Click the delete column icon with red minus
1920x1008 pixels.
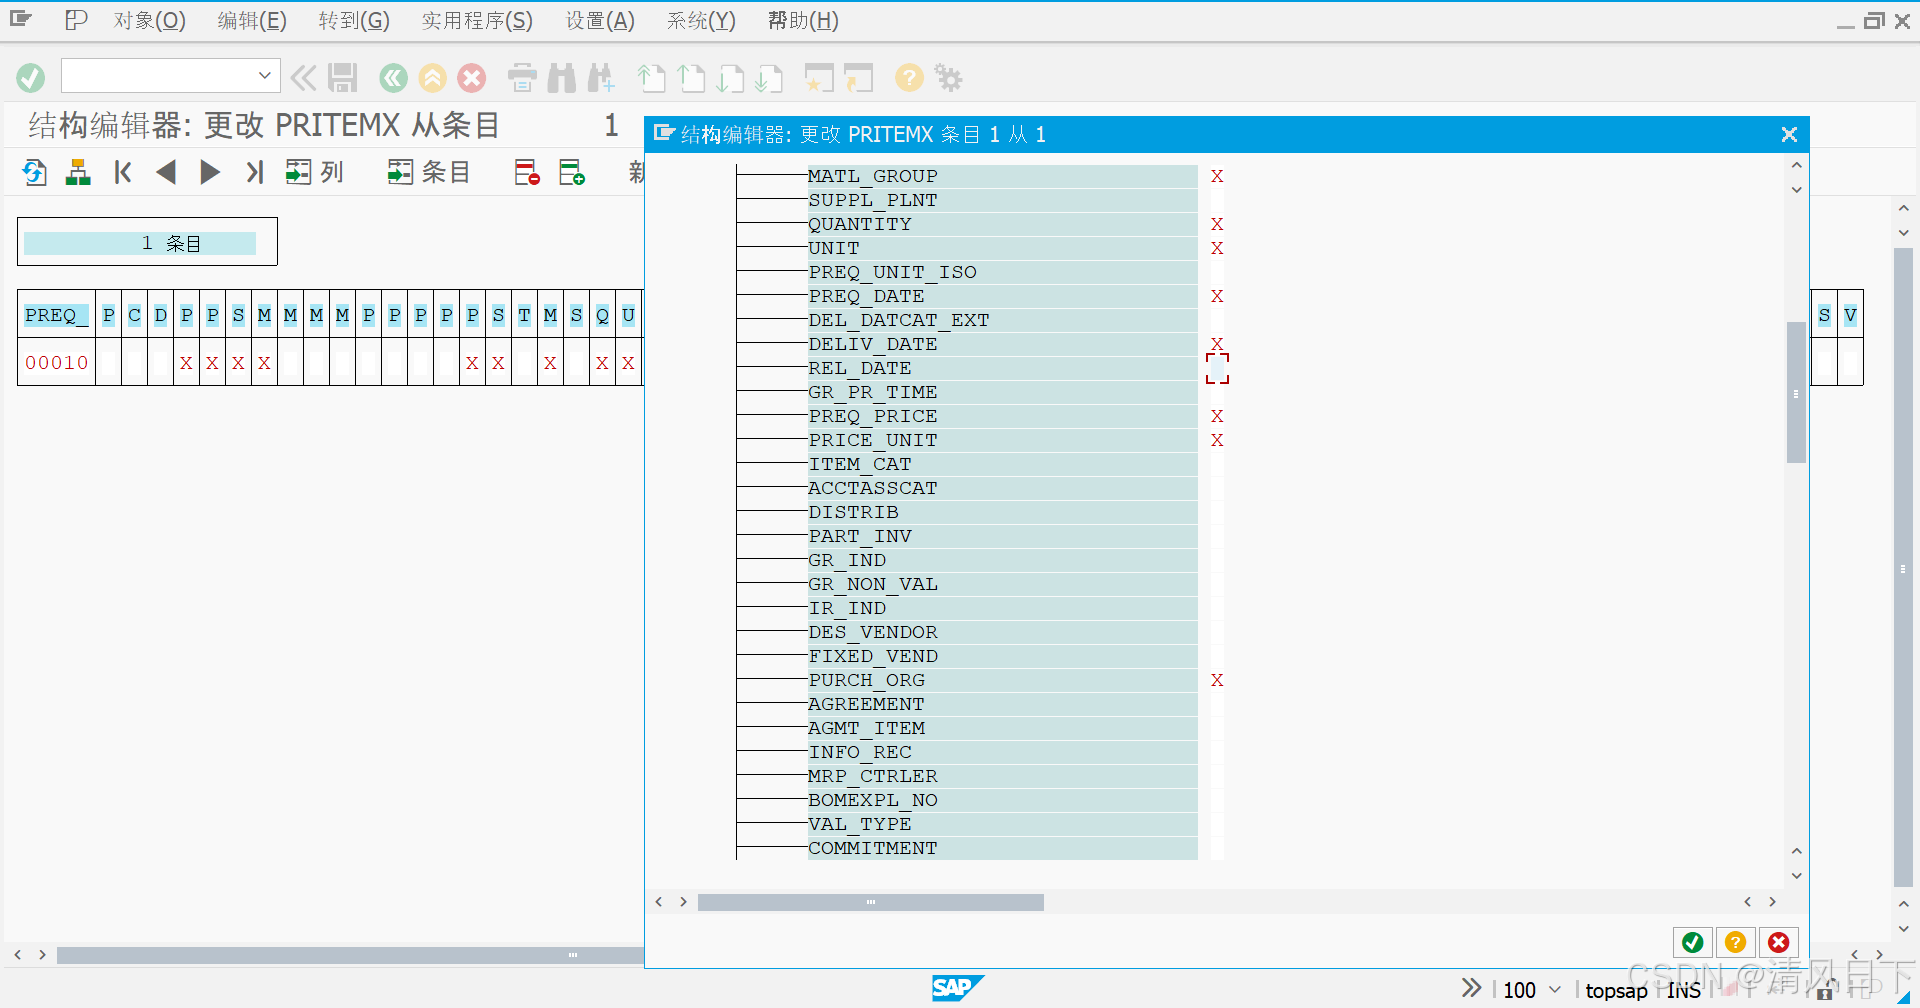tap(526, 172)
